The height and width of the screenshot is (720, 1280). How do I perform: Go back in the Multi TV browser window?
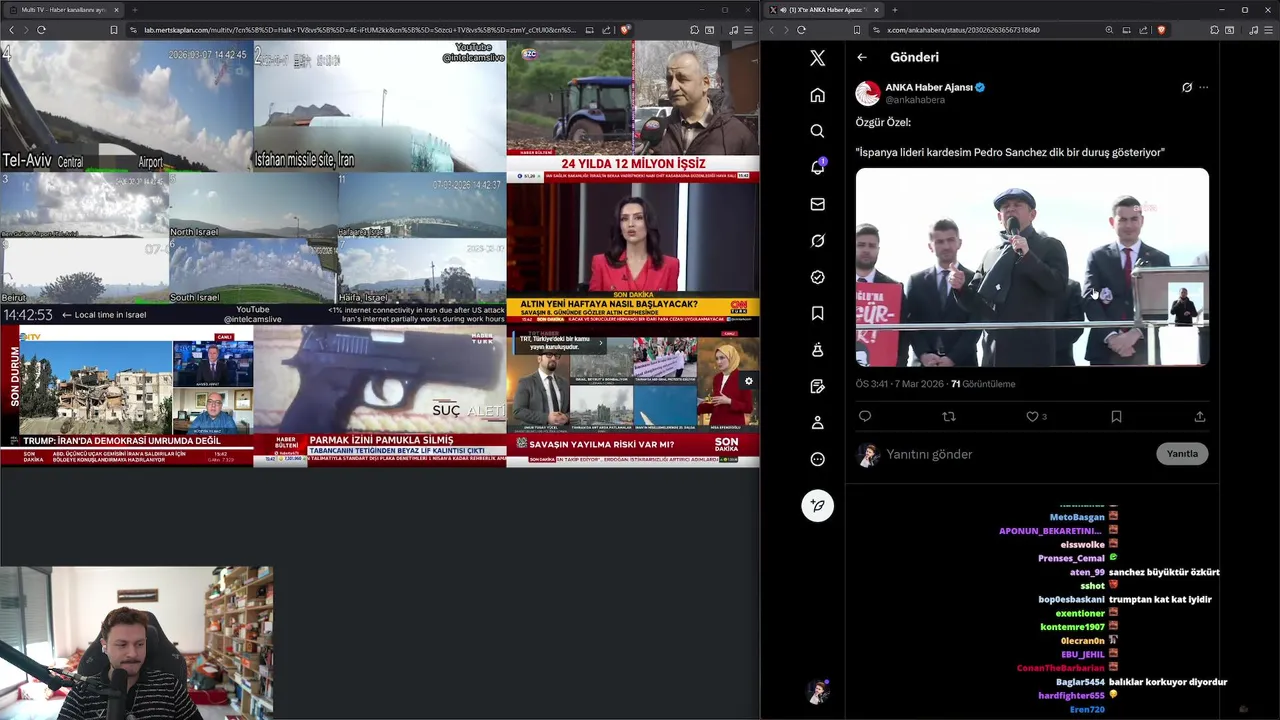pos(11,30)
